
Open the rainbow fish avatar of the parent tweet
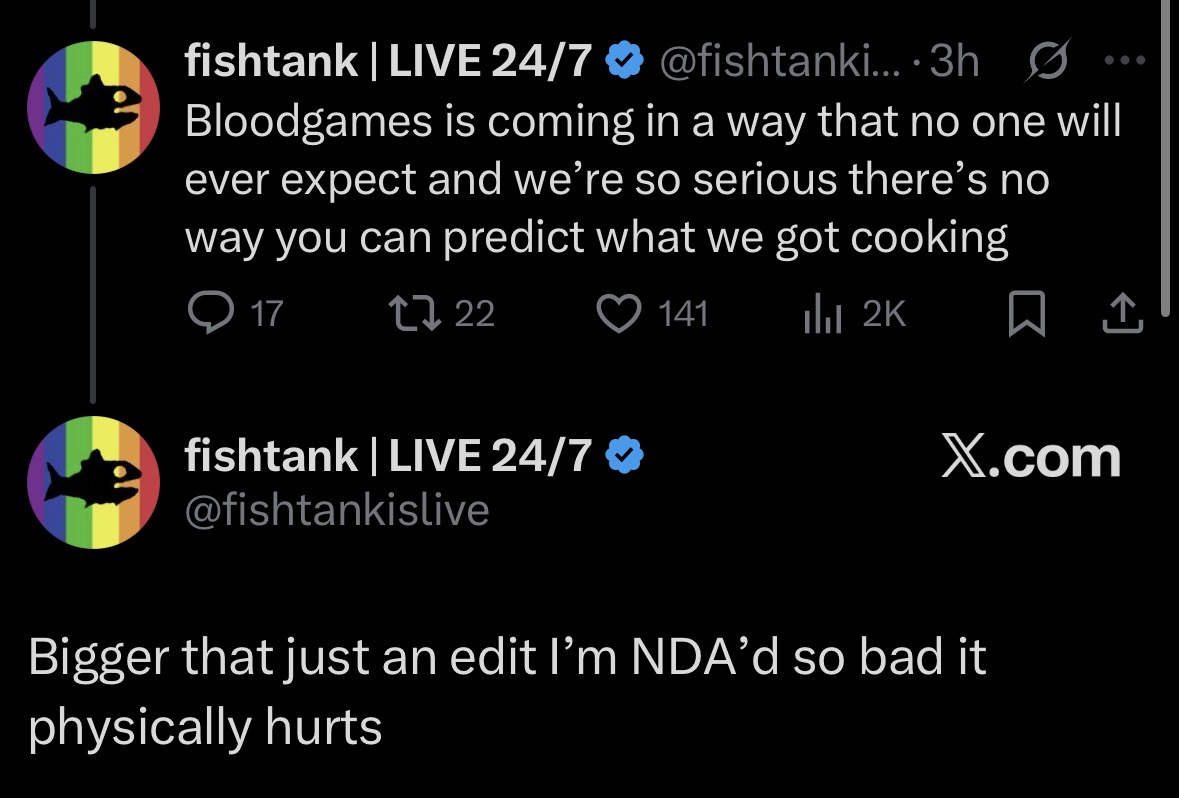coord(93,108)
